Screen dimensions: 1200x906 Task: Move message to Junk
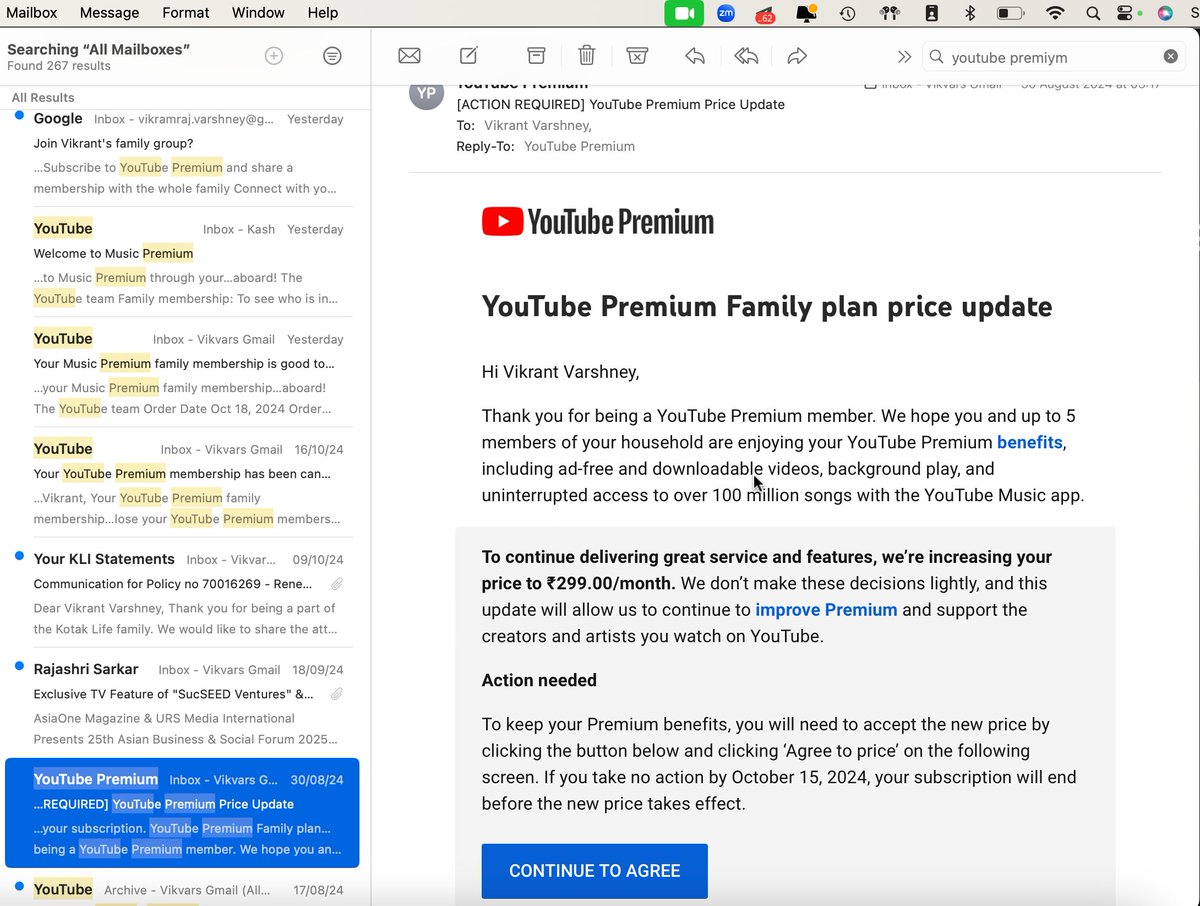(637, 56)
